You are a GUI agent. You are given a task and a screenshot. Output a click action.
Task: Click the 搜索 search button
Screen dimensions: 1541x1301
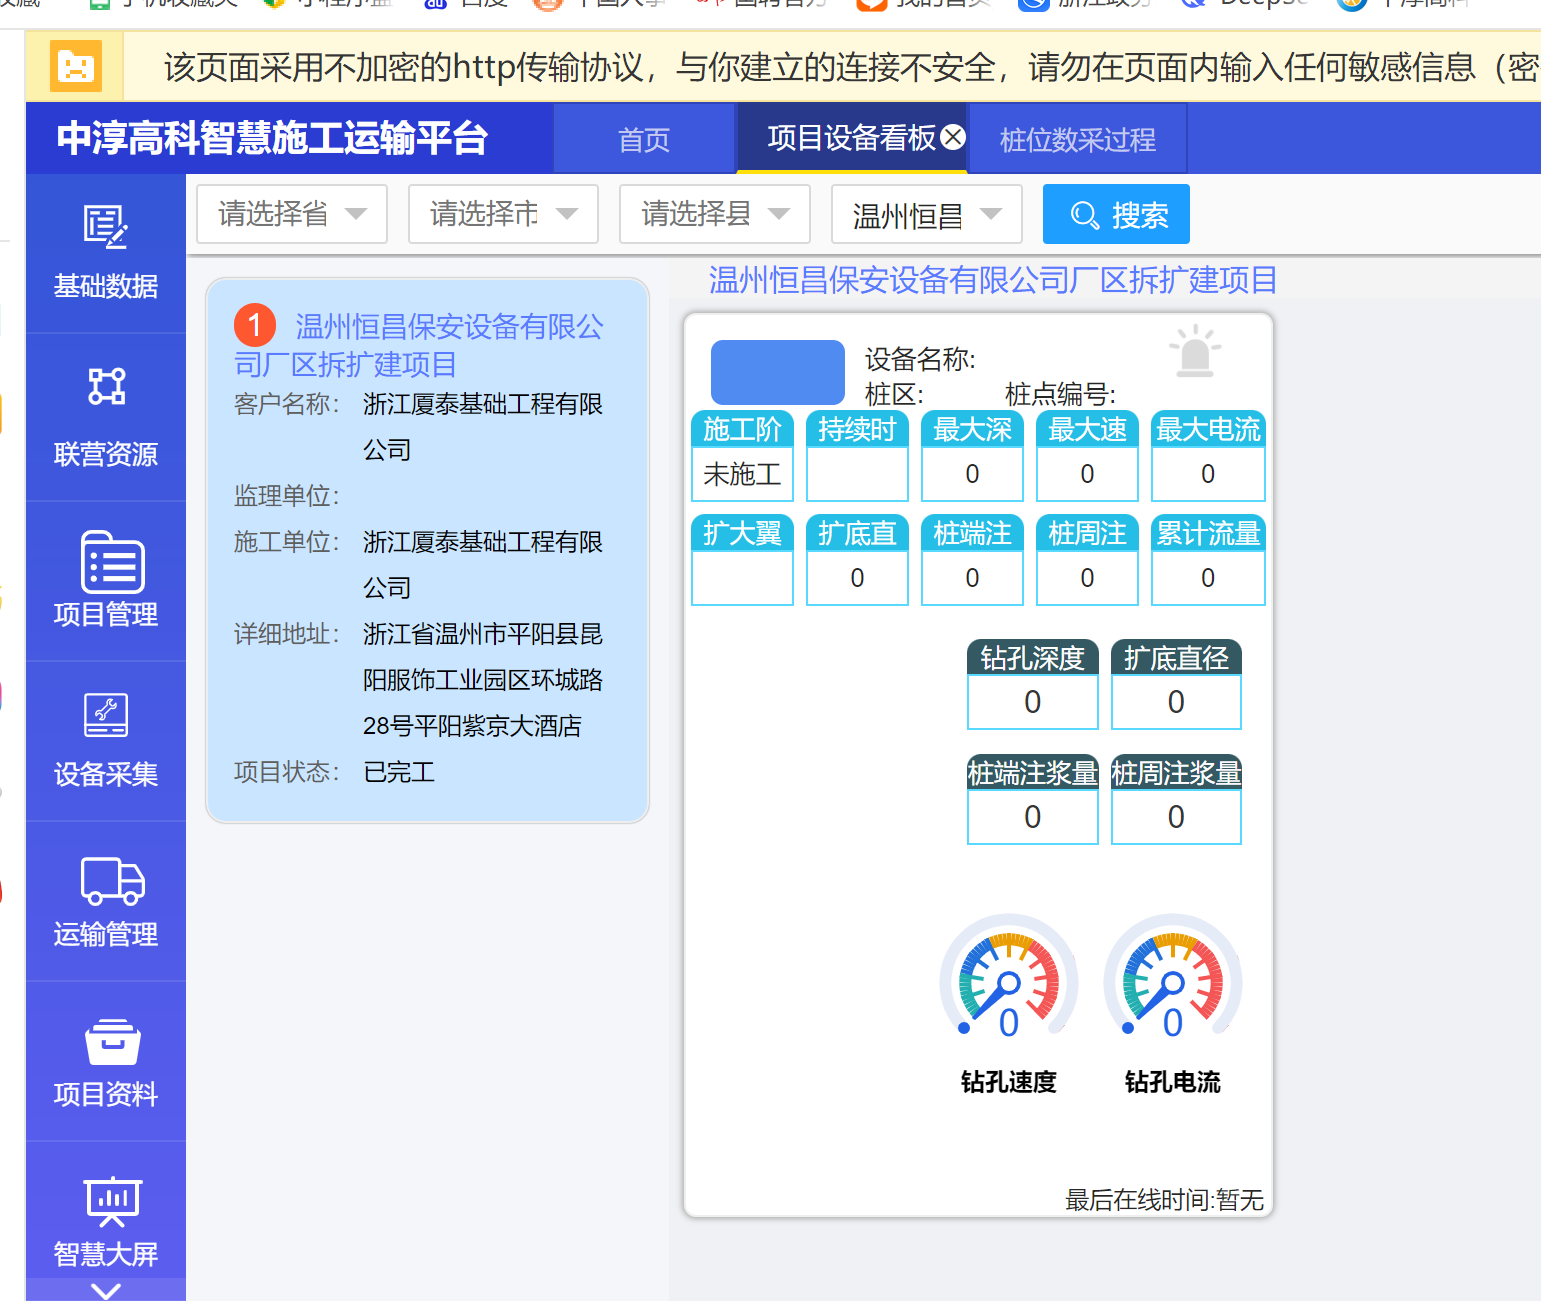pyautogui.click(x=1116, y=214)
